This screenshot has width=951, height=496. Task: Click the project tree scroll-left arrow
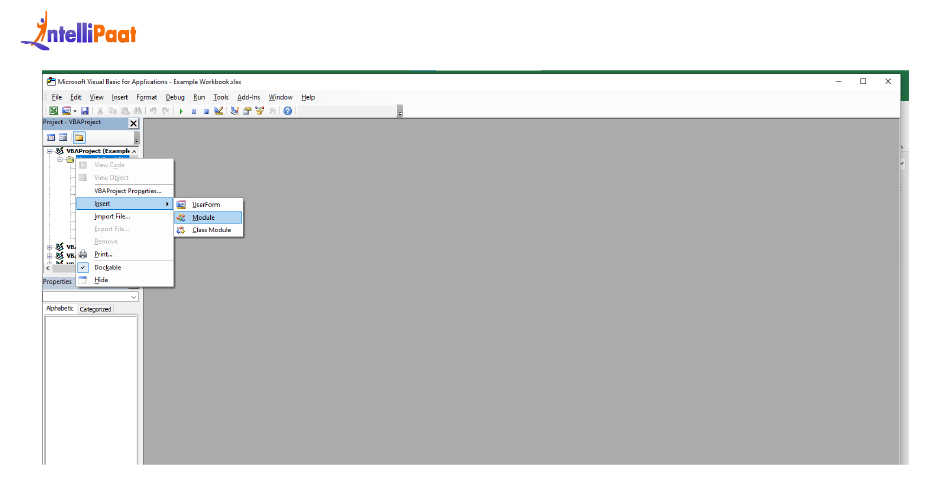48,268
